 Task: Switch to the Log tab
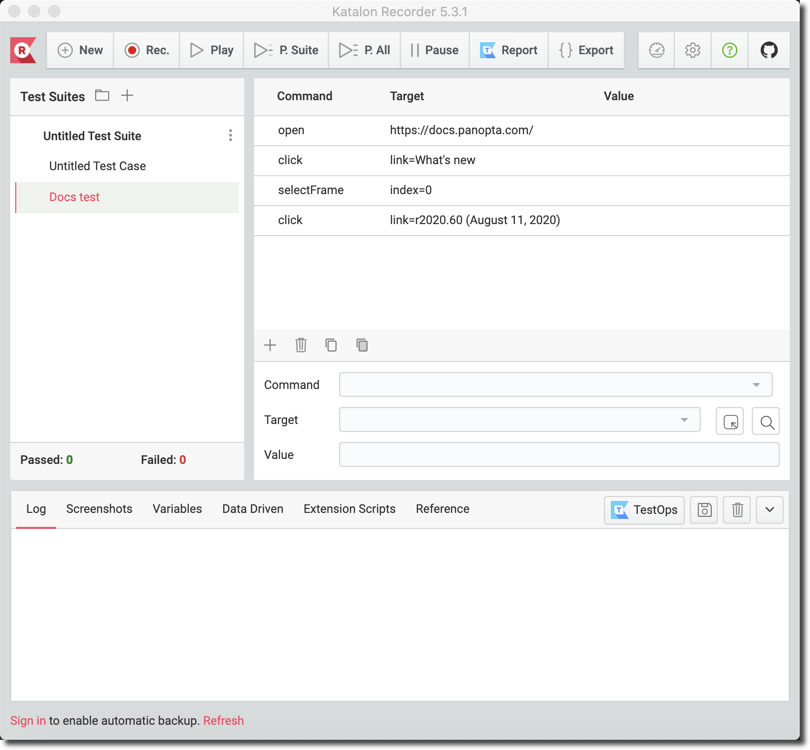click(36, 509)
